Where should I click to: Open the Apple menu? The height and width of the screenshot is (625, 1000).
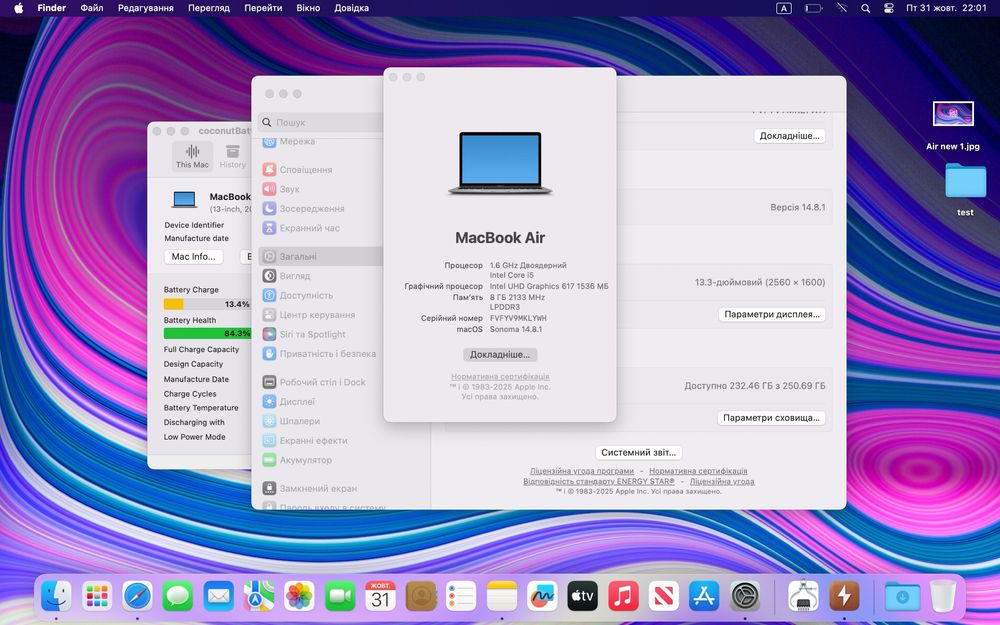pyautogui.click(x=18, y=8)
